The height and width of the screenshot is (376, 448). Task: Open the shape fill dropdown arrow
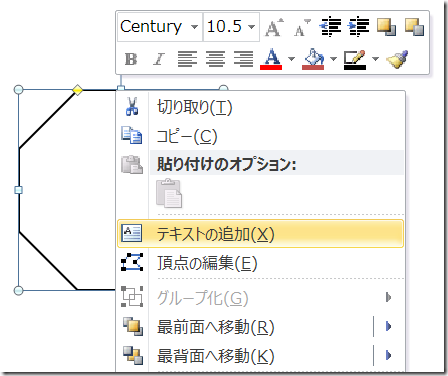333,59
